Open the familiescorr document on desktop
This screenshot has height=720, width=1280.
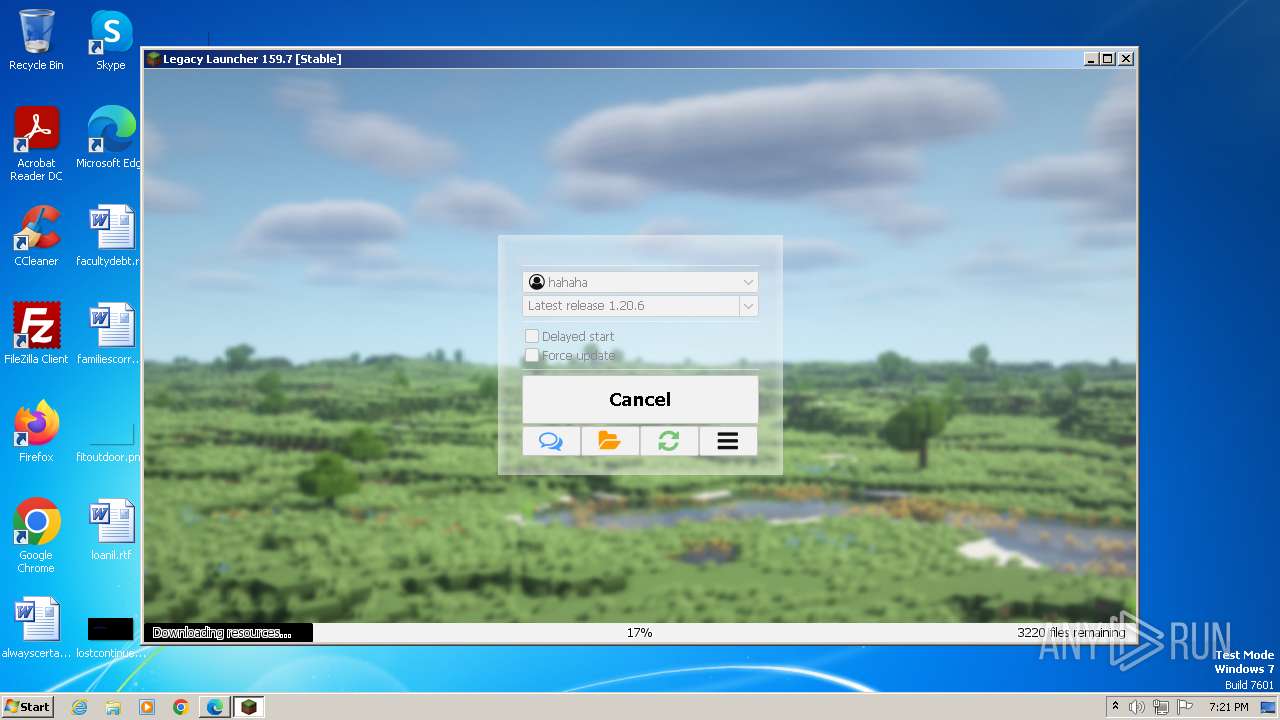click(111, 334)
